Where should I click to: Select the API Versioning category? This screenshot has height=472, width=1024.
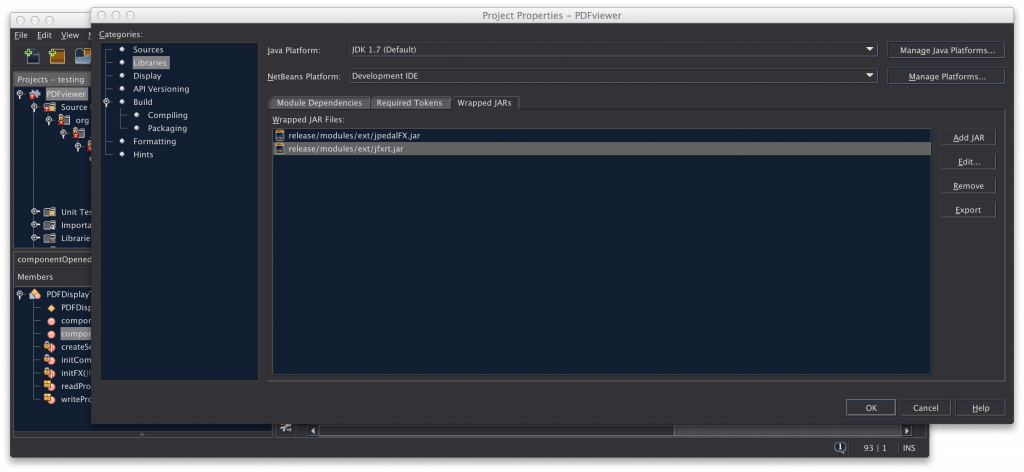[x=160, y=89]
